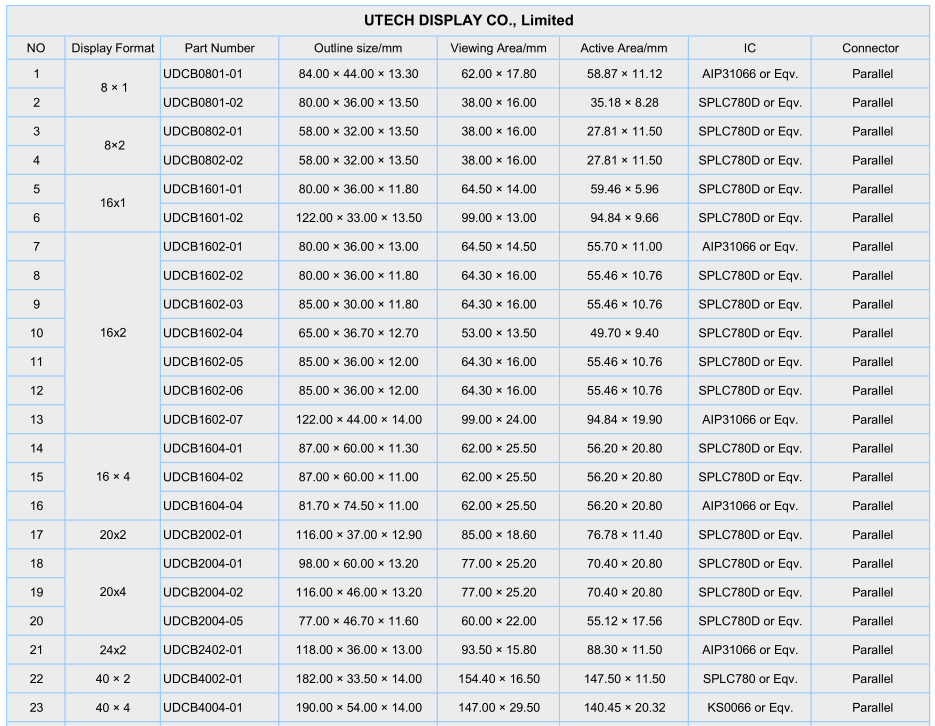Select the 16x1 display format cell
Image resolution: width=935 pixels, height=726 pixels.
tap(113, 203)
